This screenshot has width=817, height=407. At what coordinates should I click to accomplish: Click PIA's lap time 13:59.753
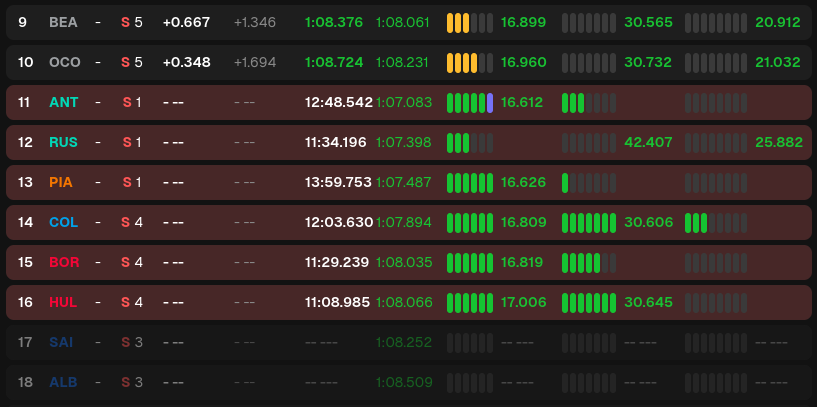click(338, 182)
